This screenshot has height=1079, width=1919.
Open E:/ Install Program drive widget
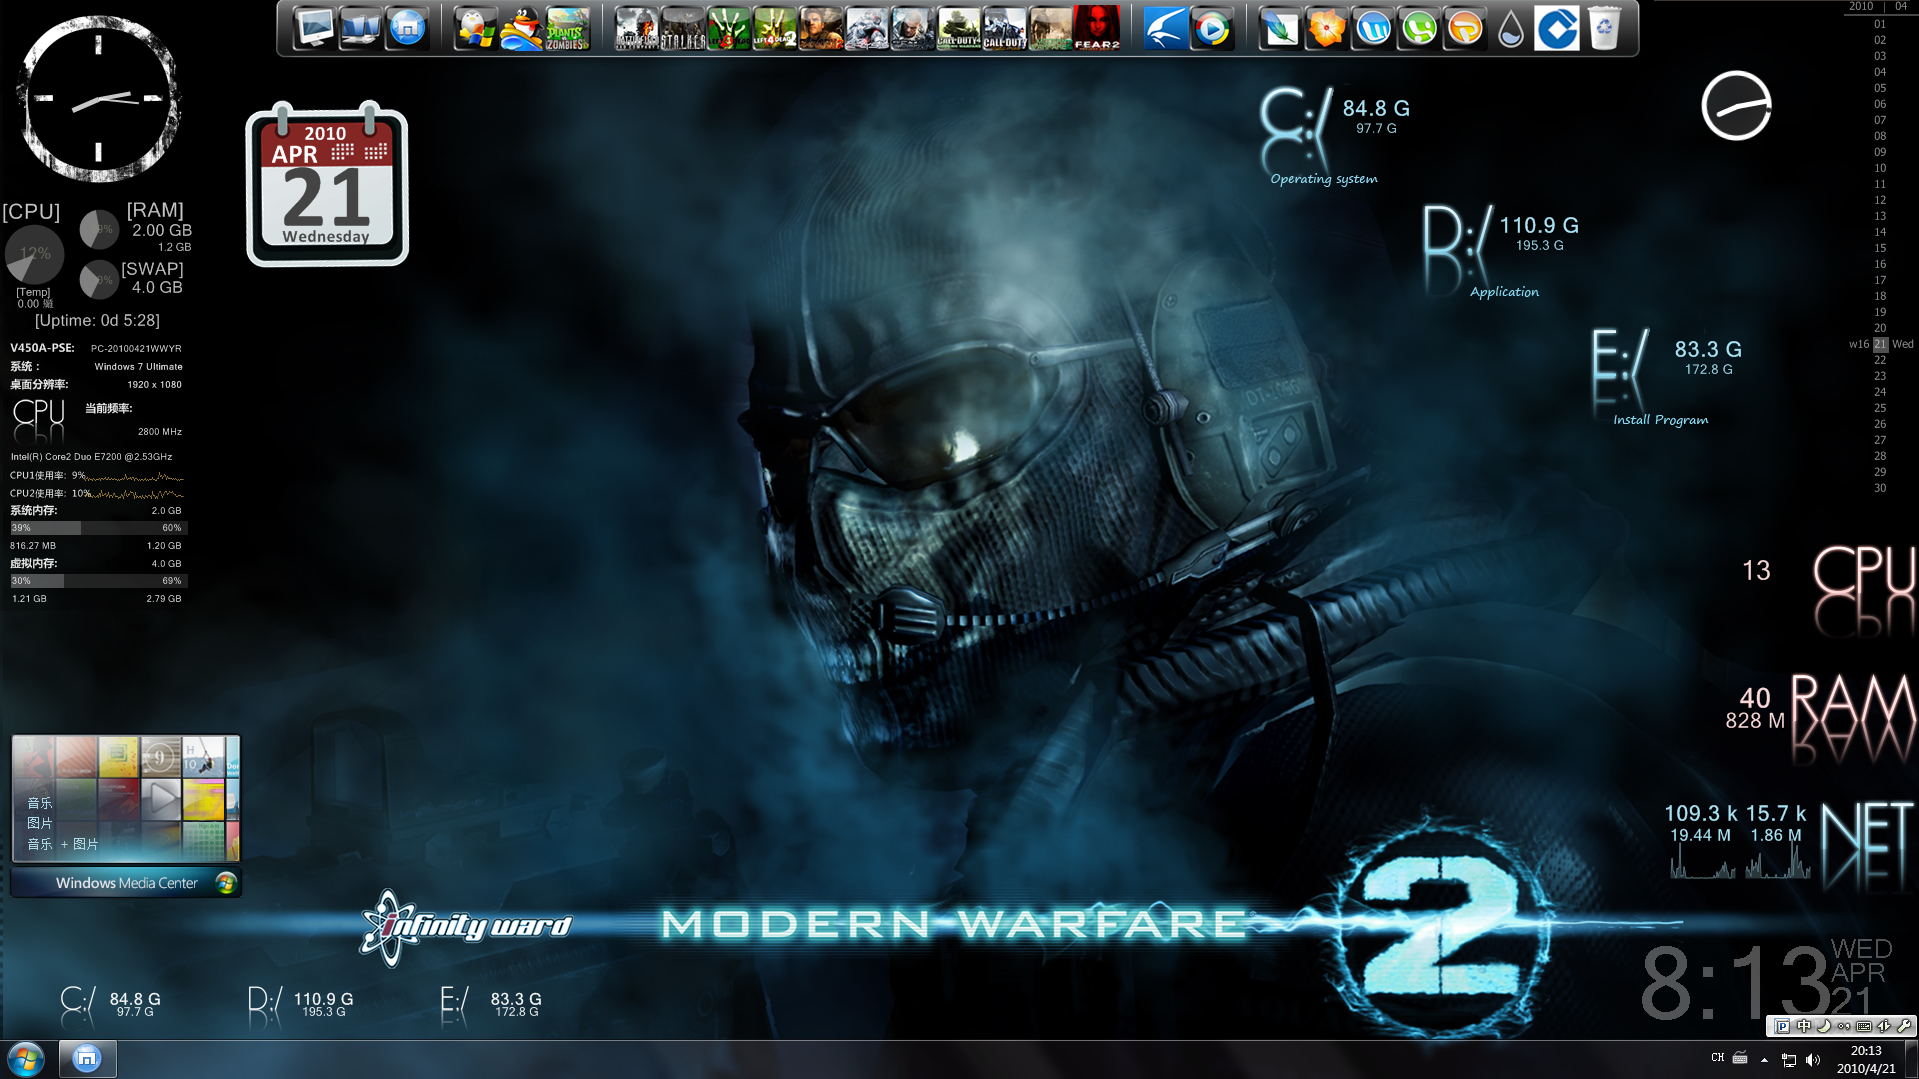pos(1667,378)
